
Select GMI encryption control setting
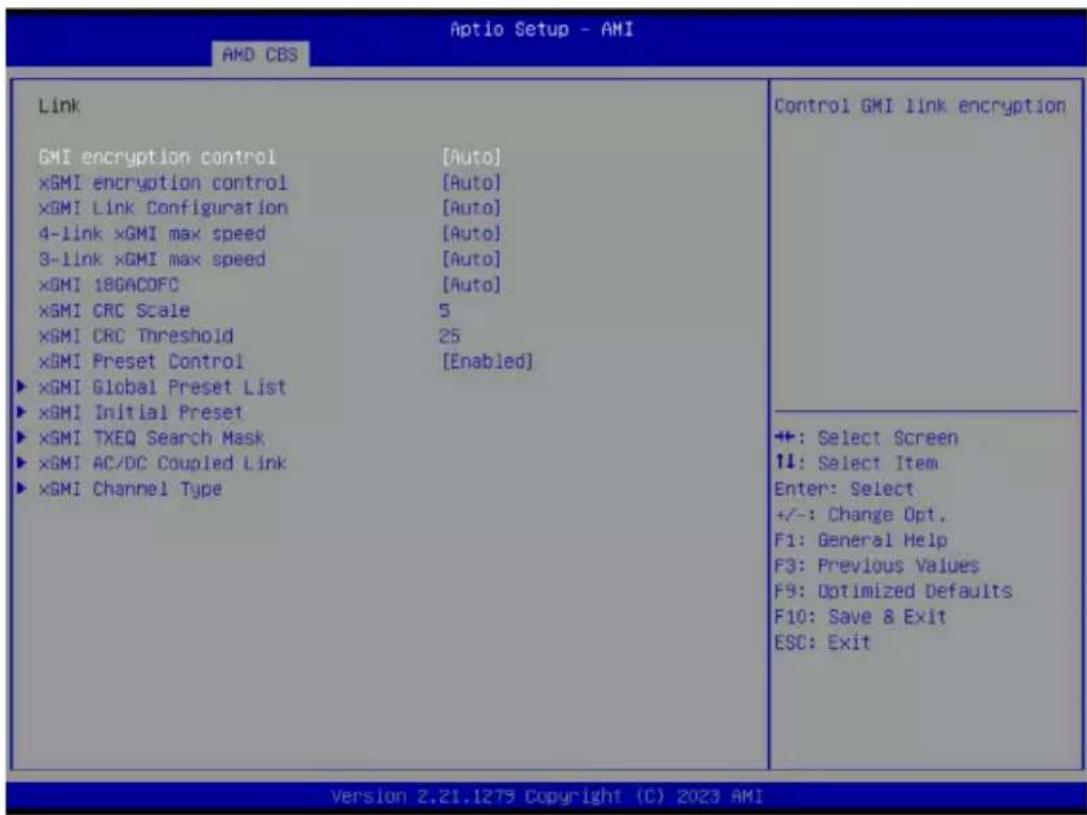point(157,157)
